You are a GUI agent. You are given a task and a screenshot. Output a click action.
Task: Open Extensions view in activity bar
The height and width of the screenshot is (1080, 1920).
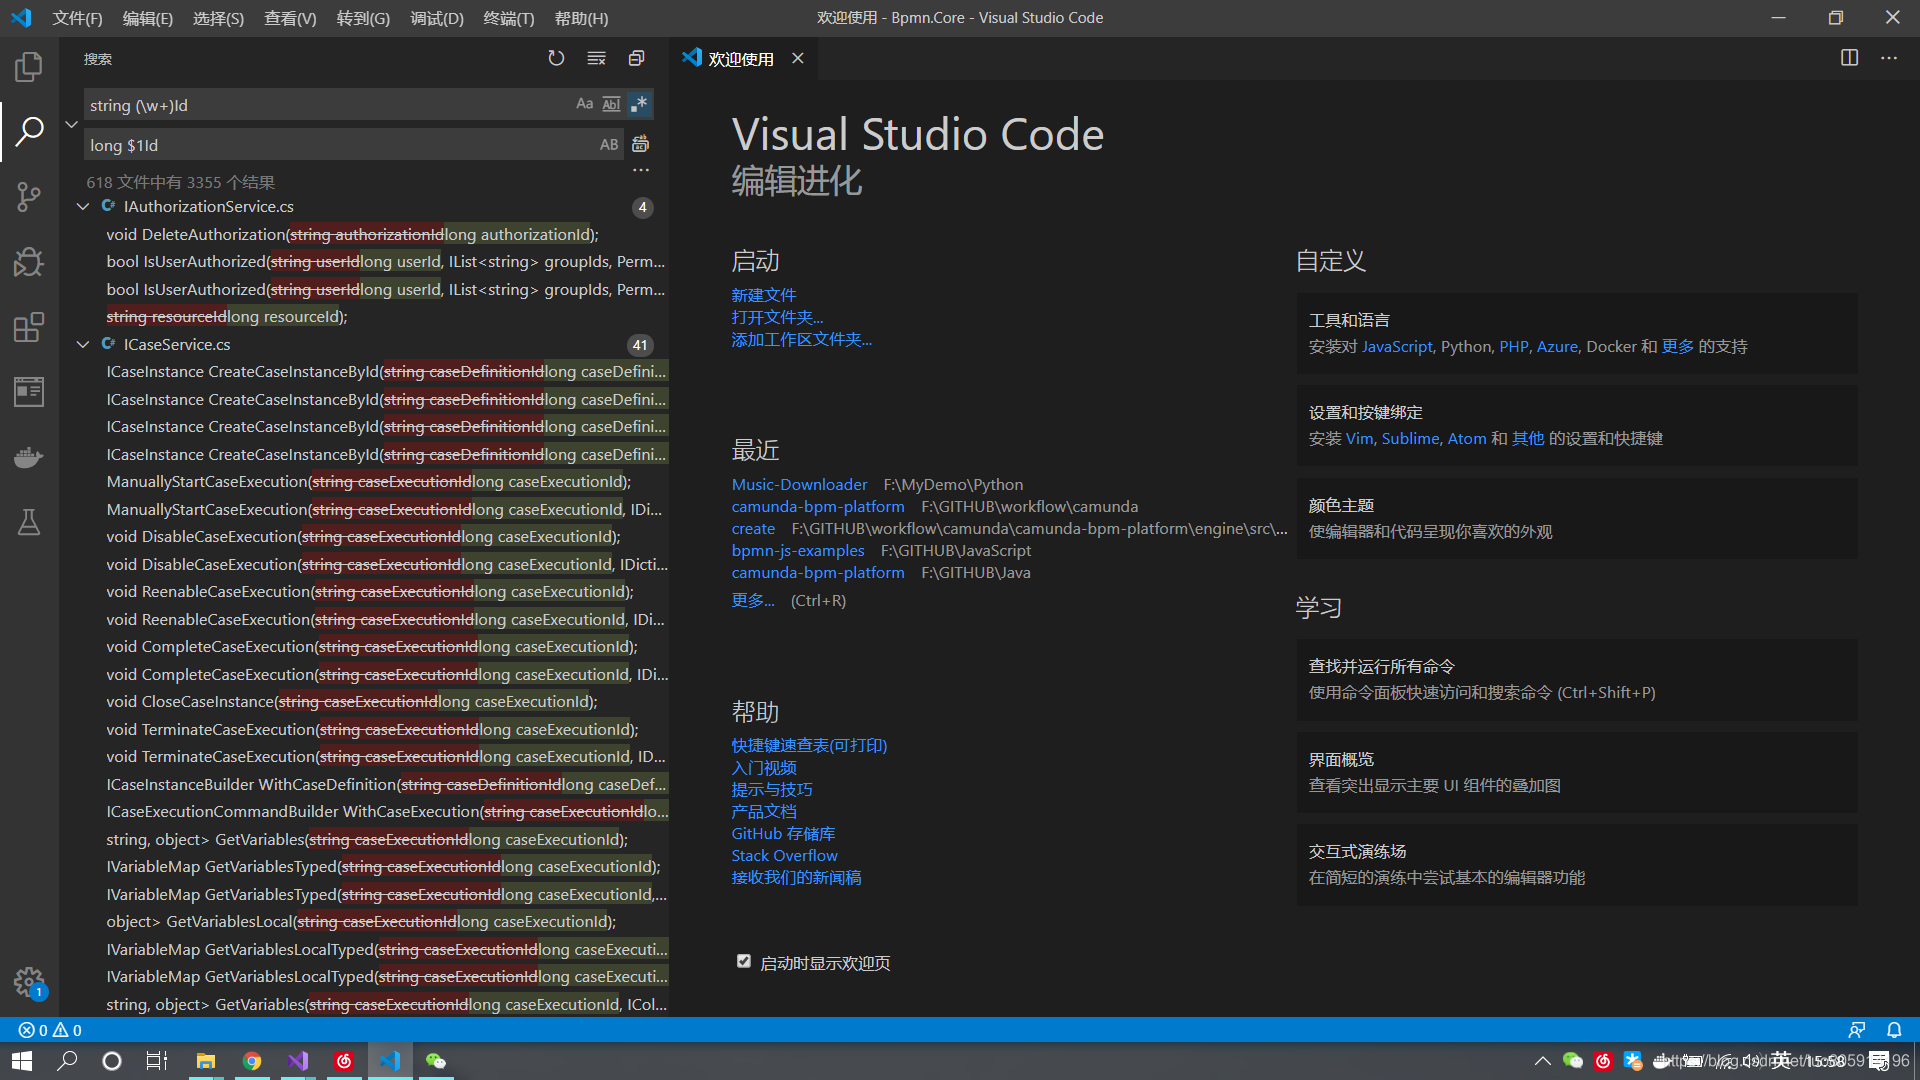coord(29,327)
